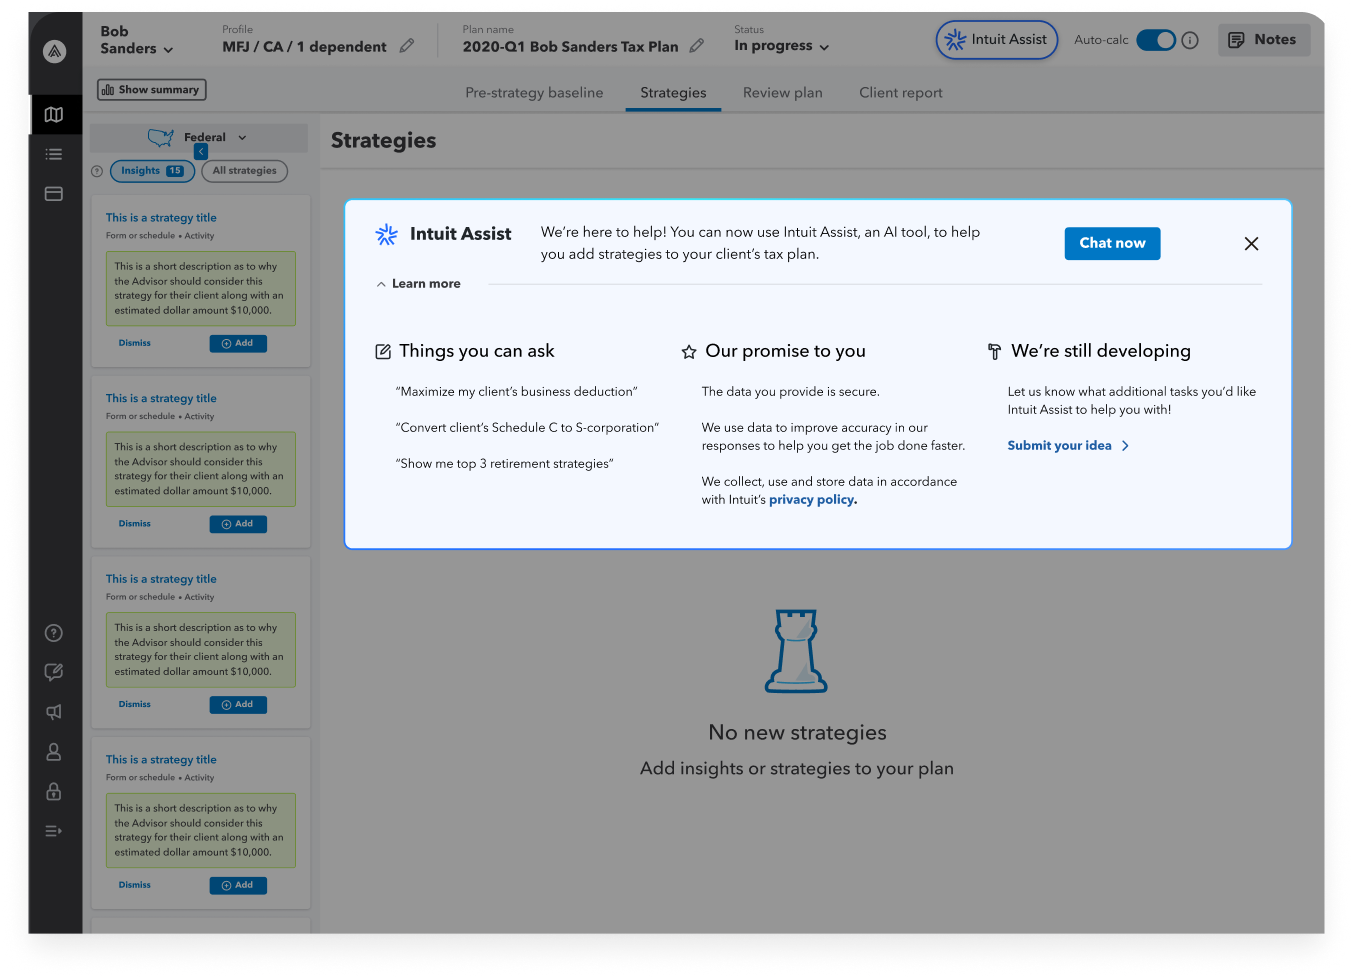Open the help question mark in the sidebar
Screen dimensions: 1353x978
click(x=54, y=633)
